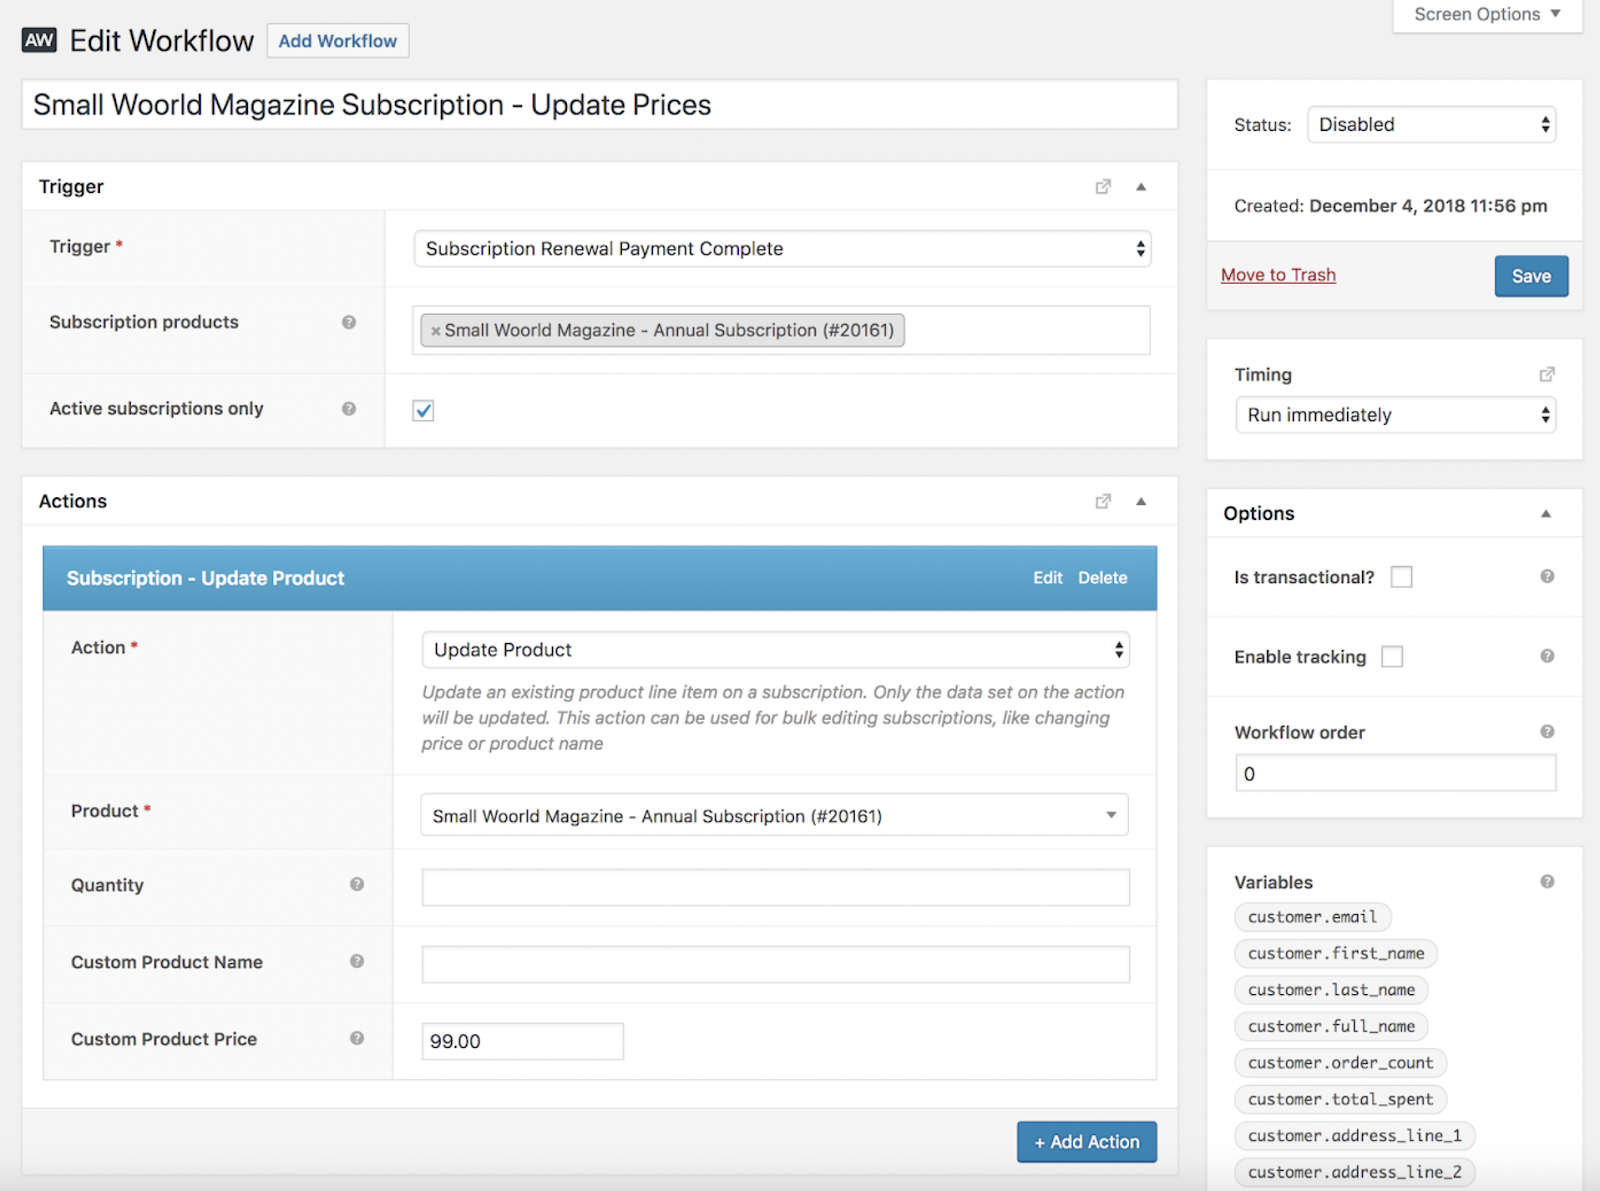Open Timing panel external link icon
Viewport: 1600px width, 1191px height.
[x=1547, y=374]
